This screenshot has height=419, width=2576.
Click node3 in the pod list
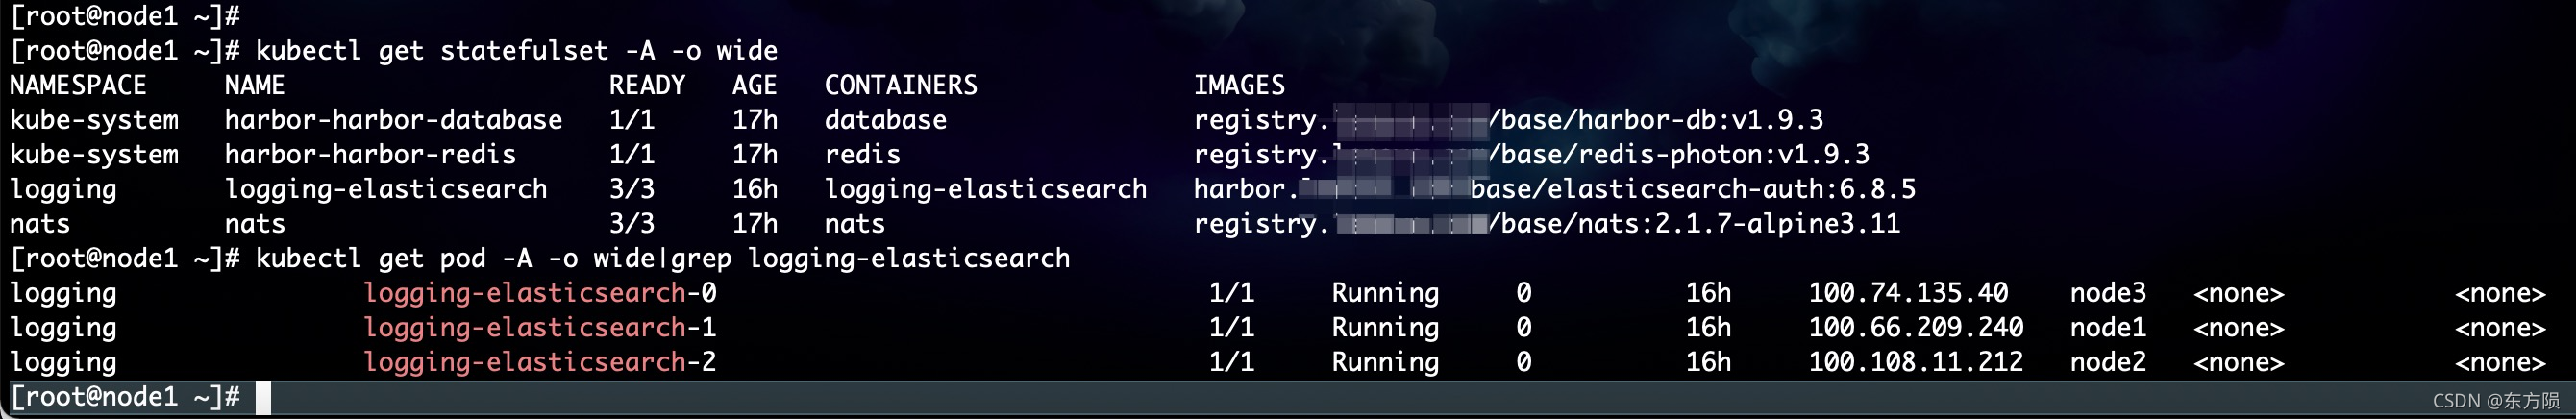pos(2108,293)
